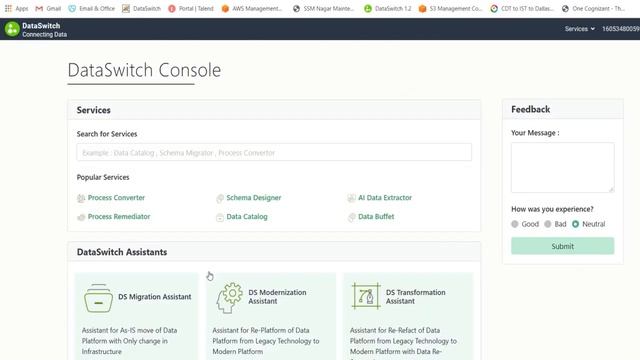Open the DS Transformation Assistant card title

[x=416, y=297]
